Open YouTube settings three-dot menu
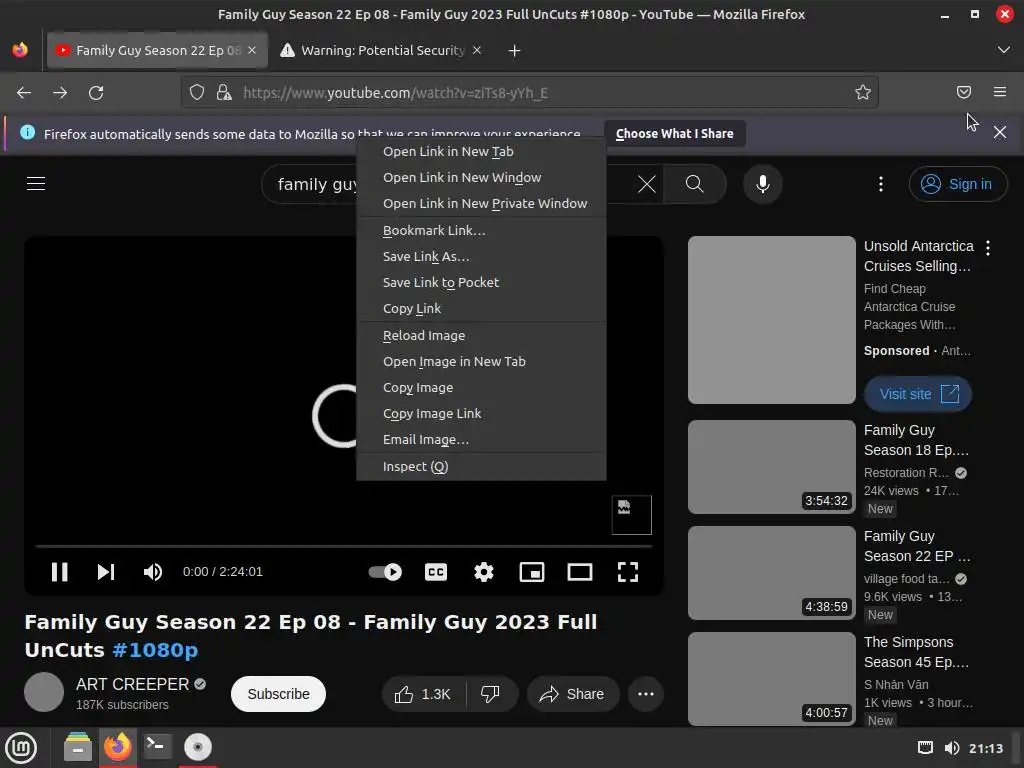 click(881, 184)
